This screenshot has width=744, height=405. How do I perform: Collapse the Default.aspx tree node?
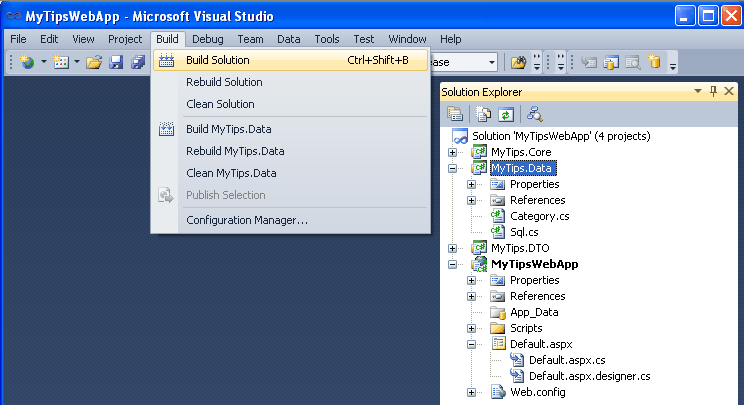472,344
